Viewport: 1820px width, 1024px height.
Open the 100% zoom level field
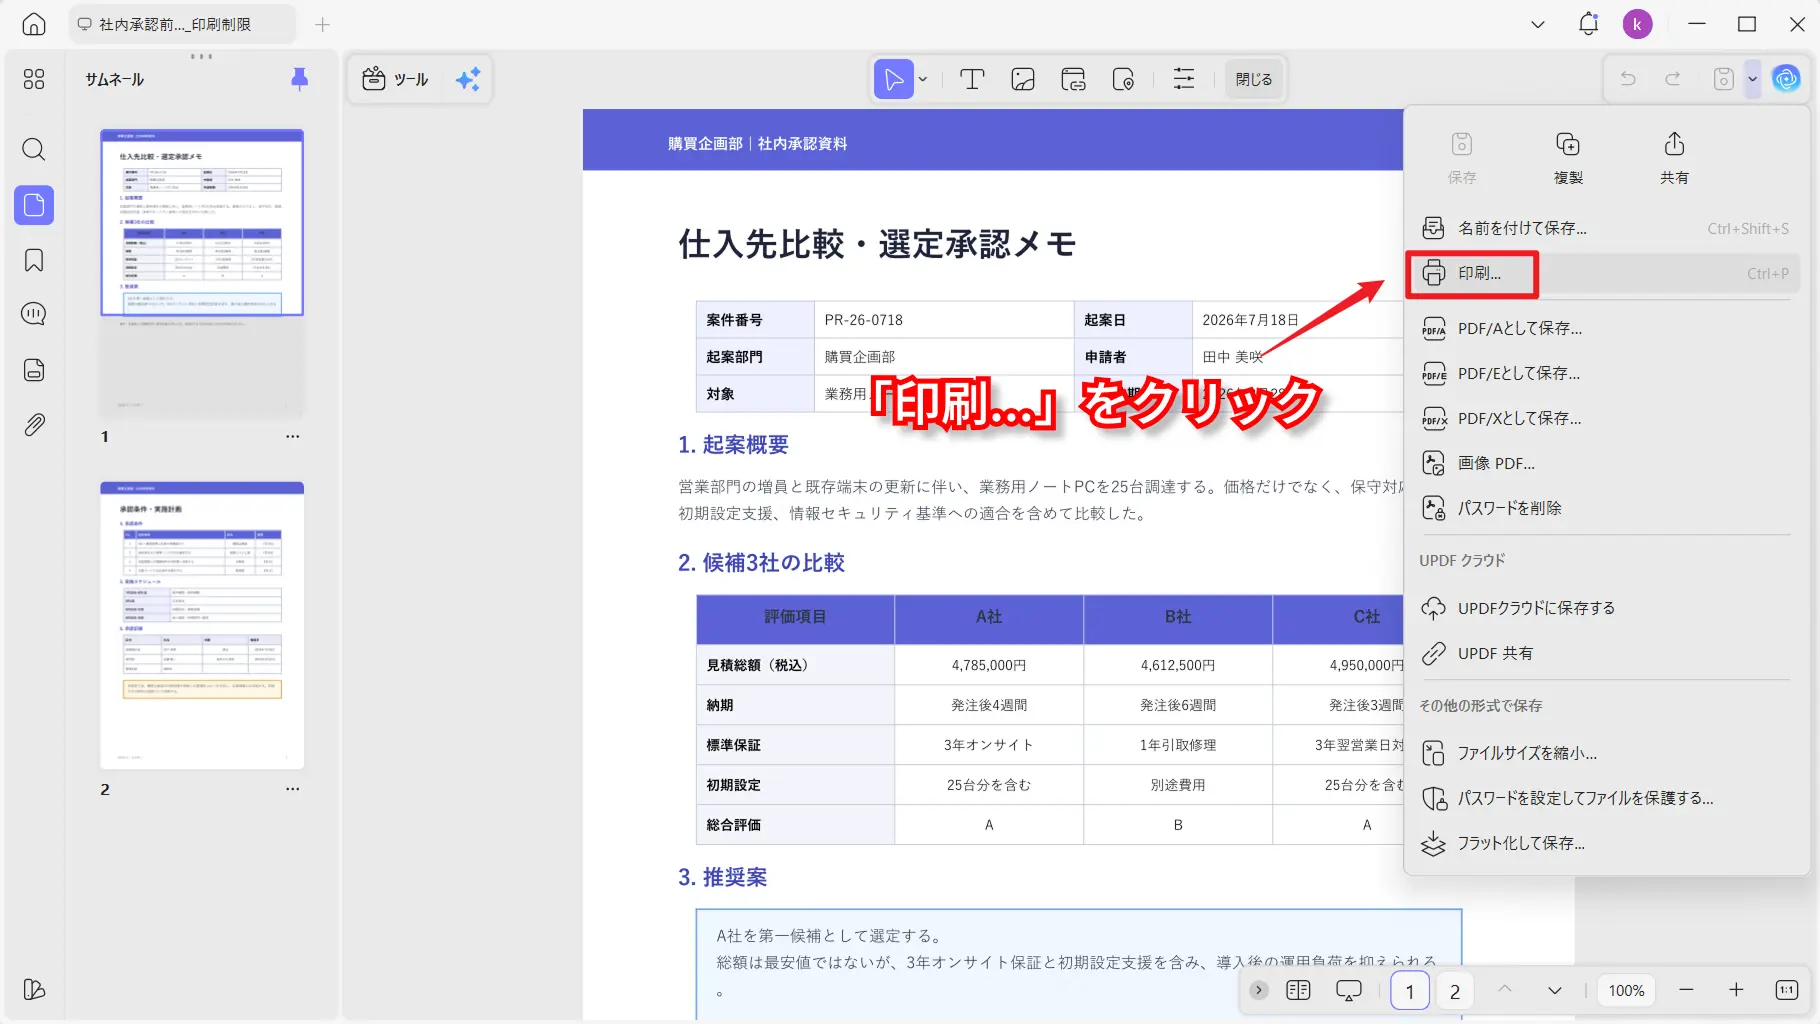click(x=1626, y=990)
